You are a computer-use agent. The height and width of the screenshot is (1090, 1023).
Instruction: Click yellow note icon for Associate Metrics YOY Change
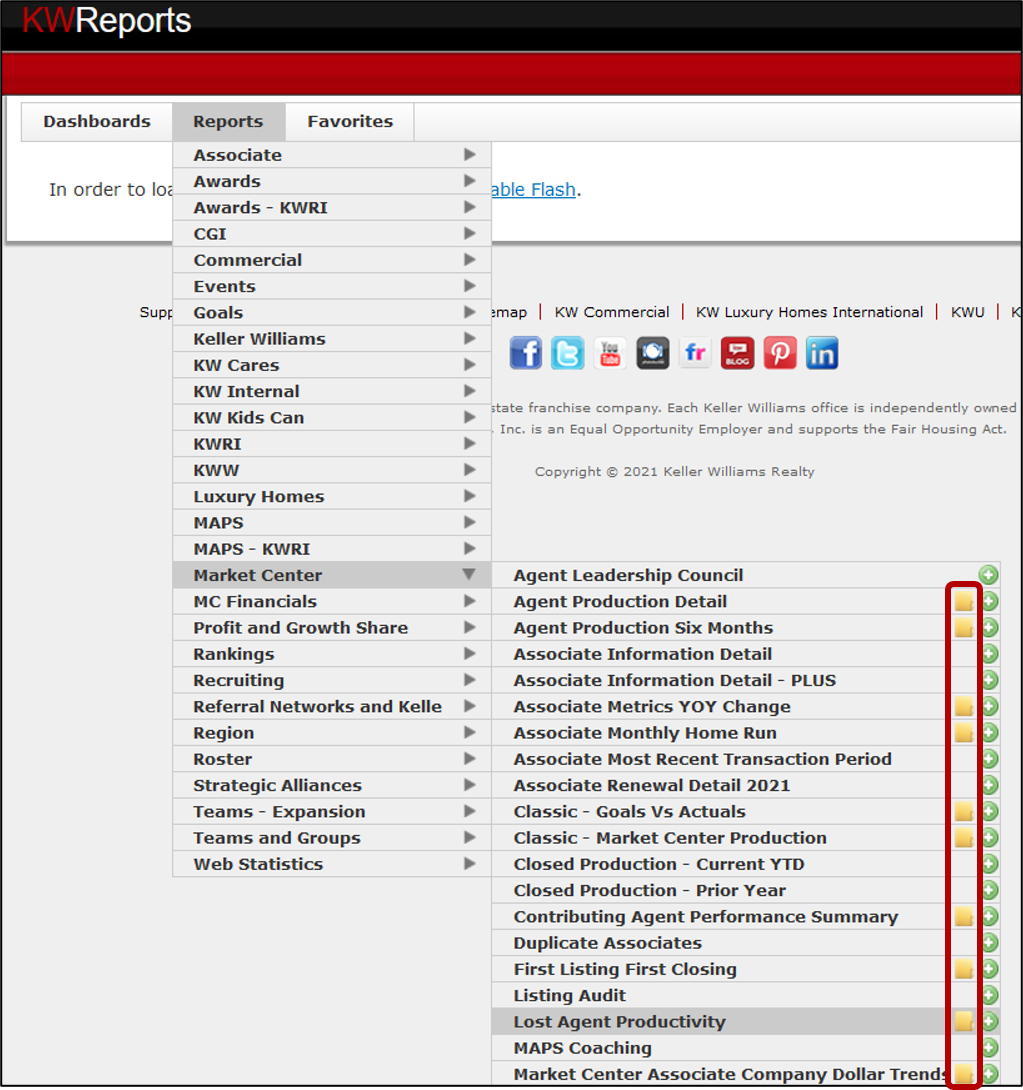964,706
